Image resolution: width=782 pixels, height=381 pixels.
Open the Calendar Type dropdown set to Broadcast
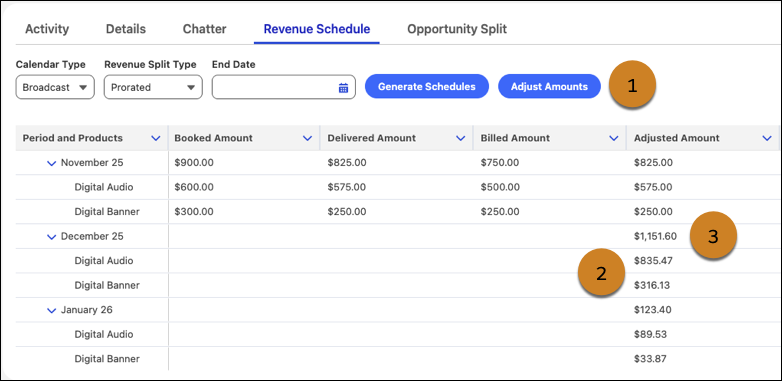point(55,87)
